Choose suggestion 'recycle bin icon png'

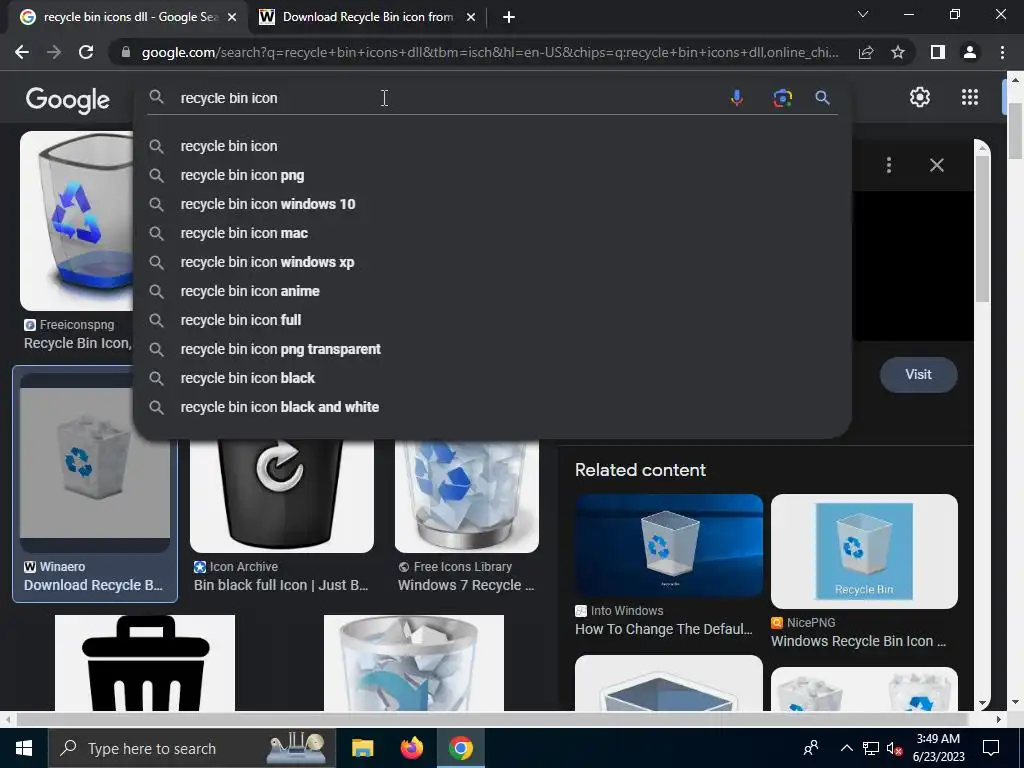tap(492, 175)
